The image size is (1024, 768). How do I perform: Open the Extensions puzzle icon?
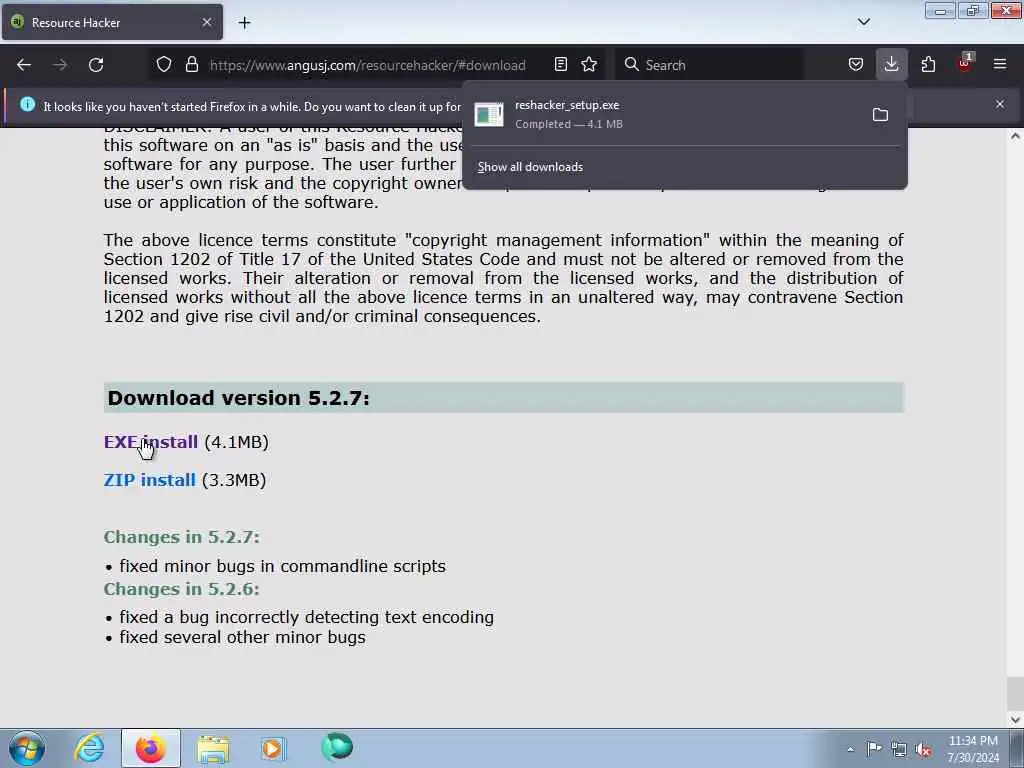point(928,65)
